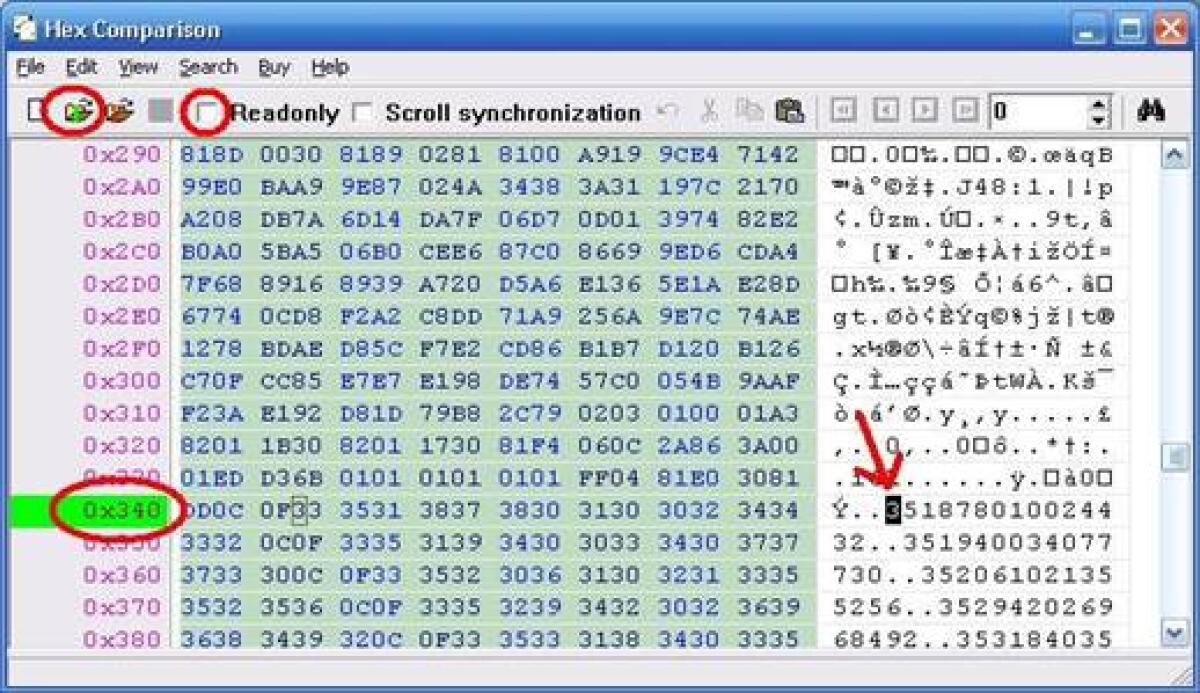Enable the Readonly checkbox
Viewport: 1200px width, 693px height.
[x=210, y=112]
